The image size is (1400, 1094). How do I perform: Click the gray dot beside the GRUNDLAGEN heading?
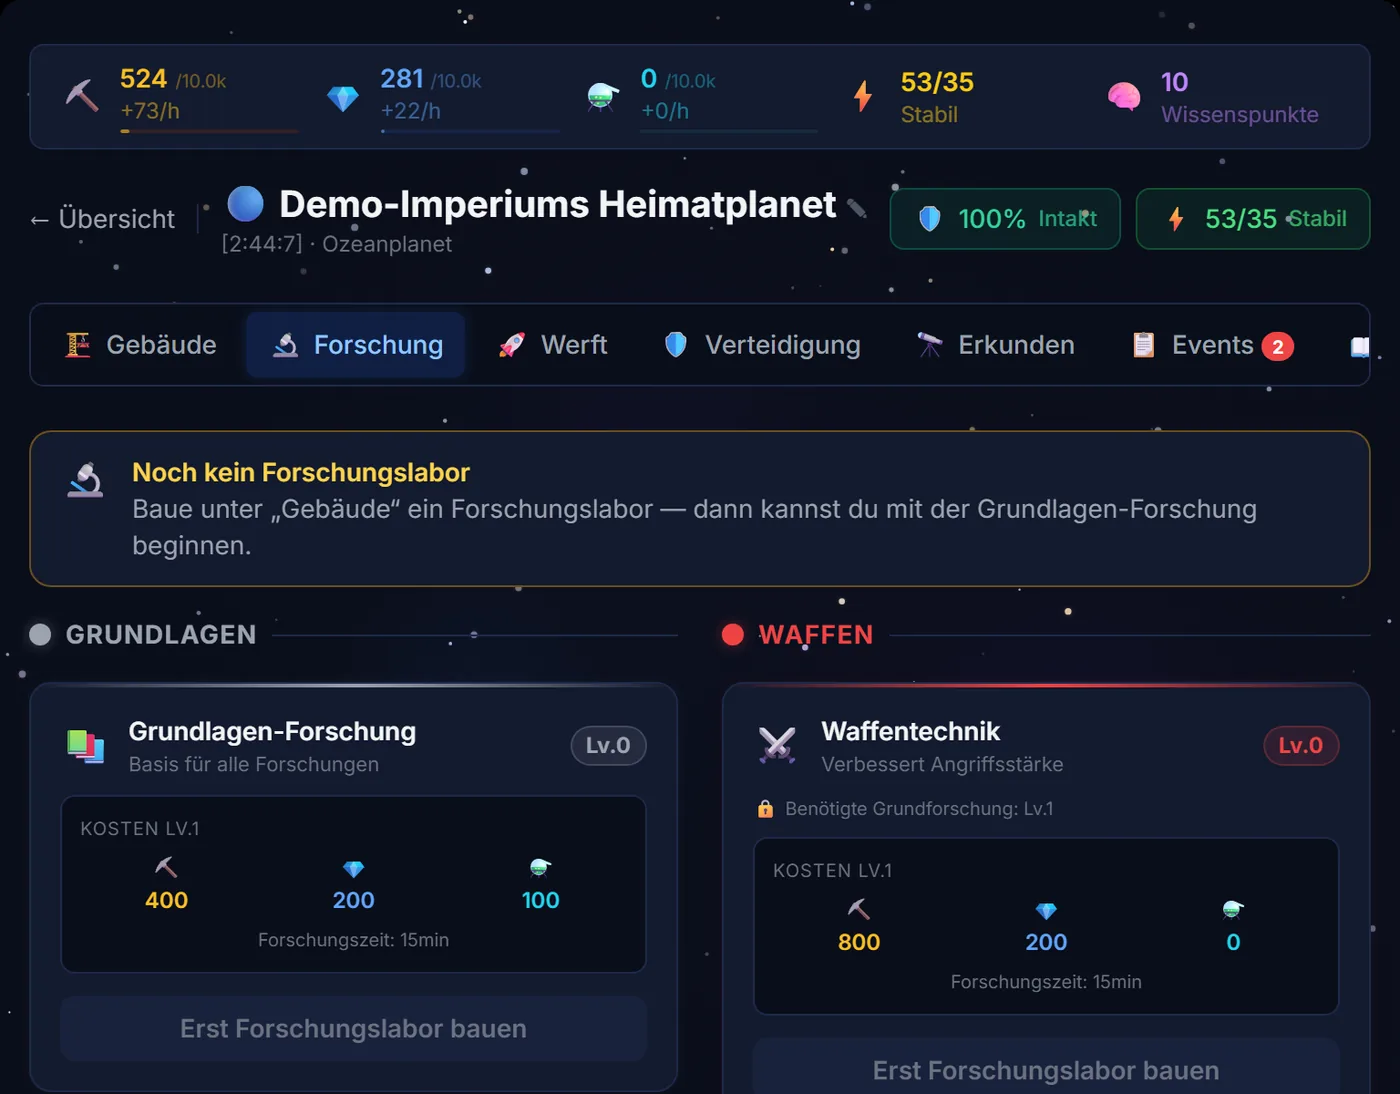(40, 634)
